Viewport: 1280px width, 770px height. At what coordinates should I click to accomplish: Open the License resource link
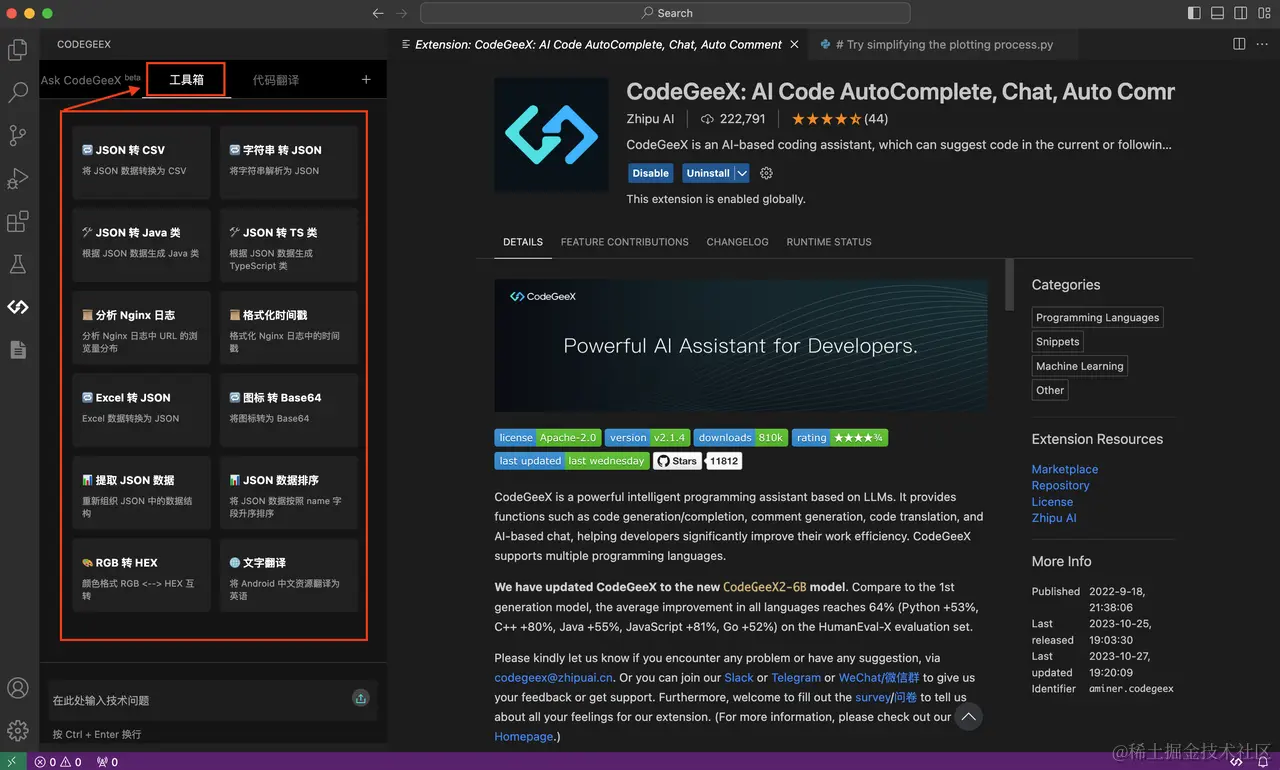click(x=1052, y=502)
